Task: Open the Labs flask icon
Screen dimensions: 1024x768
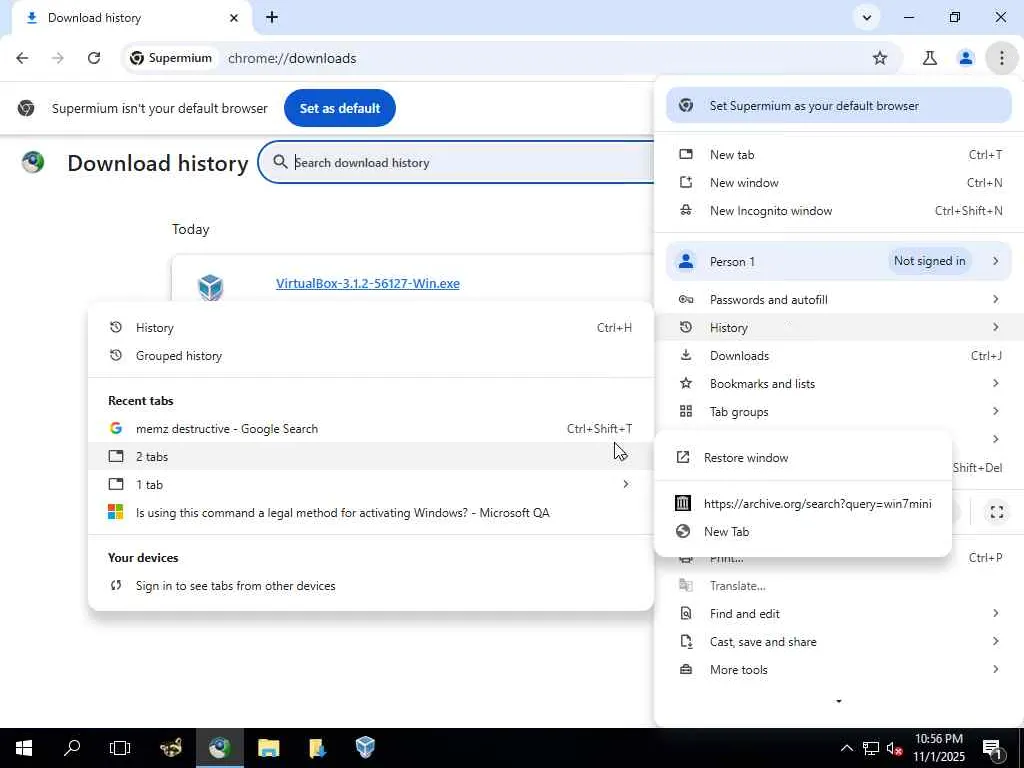Action: tap(929, 58)
